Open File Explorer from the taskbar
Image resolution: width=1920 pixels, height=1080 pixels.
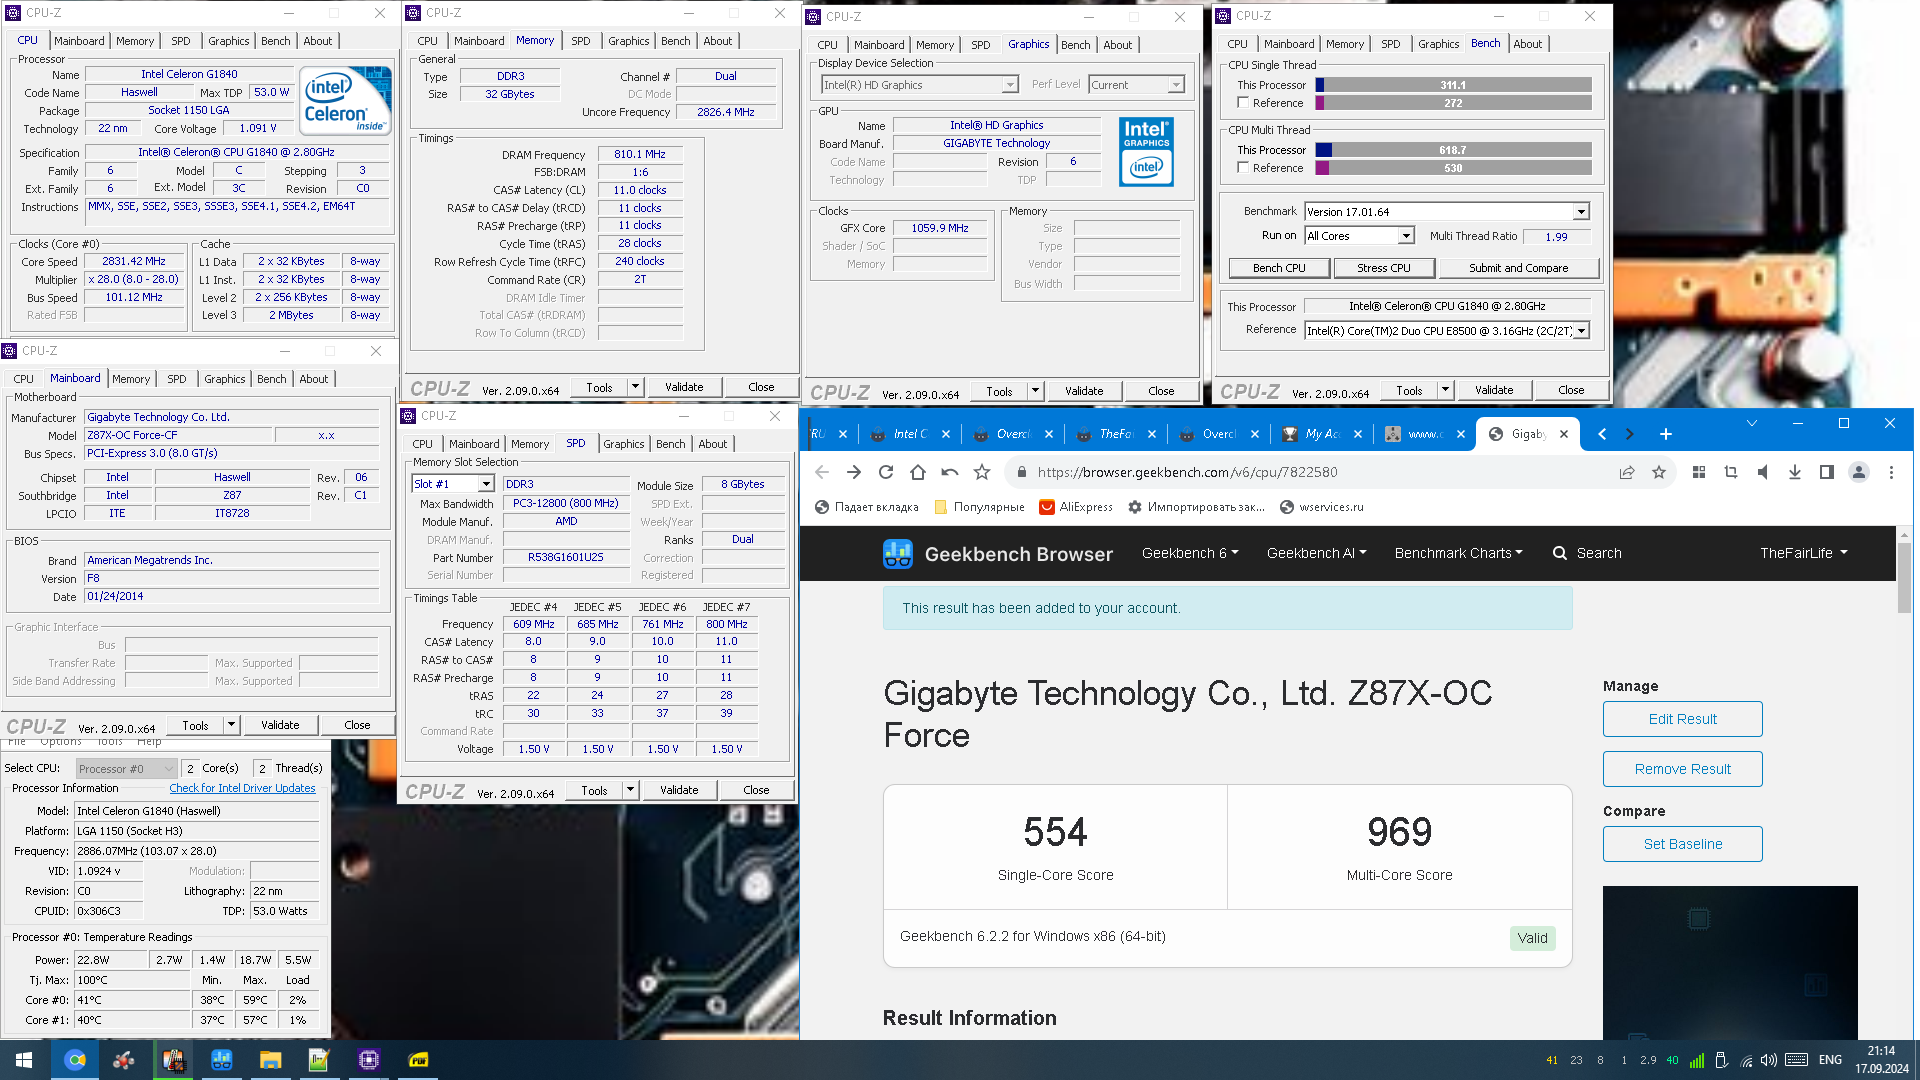[270, 1060]
